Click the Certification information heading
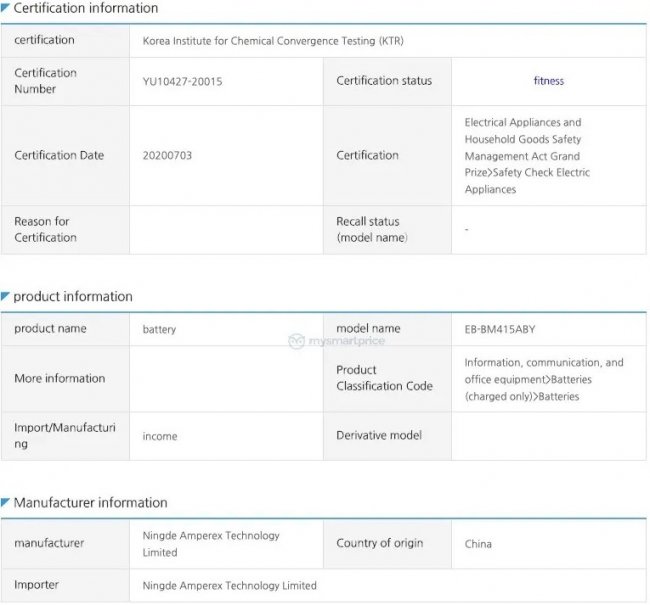Screen dimensions: 650x605 [x=85, y=8]
